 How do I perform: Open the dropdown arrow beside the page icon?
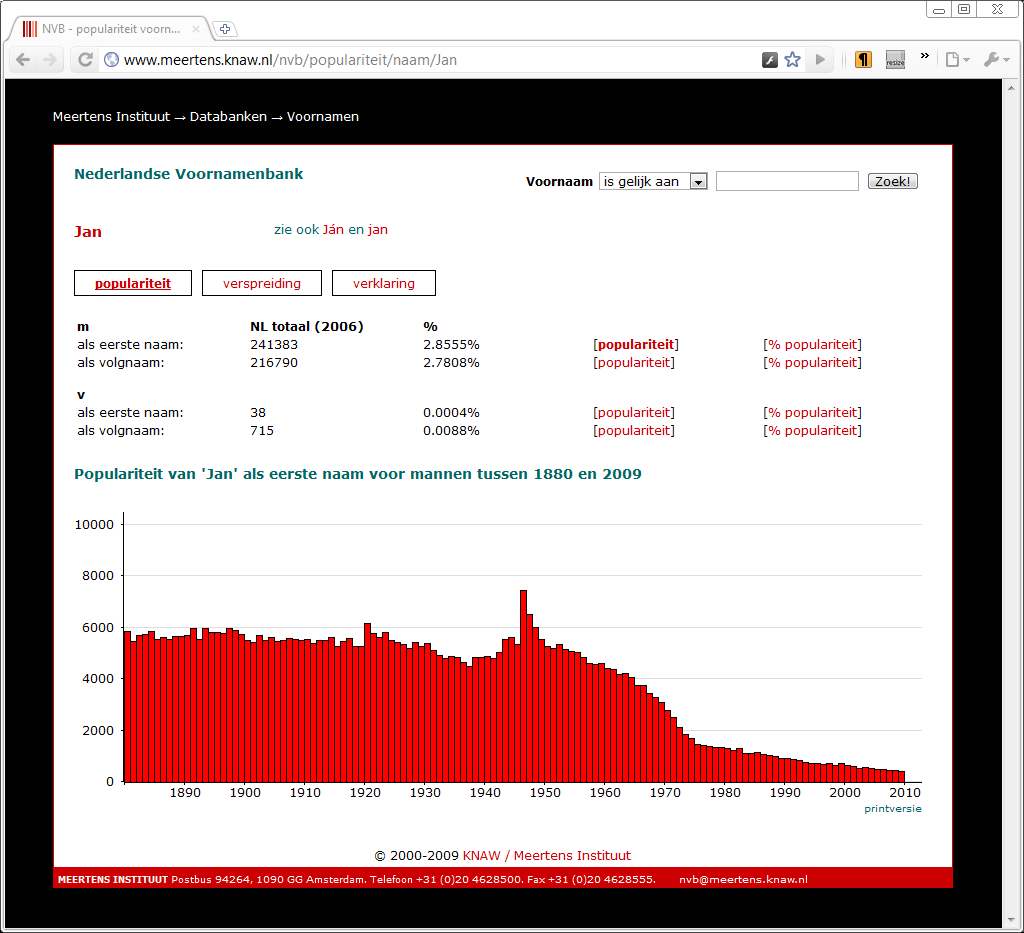point(965,60)
